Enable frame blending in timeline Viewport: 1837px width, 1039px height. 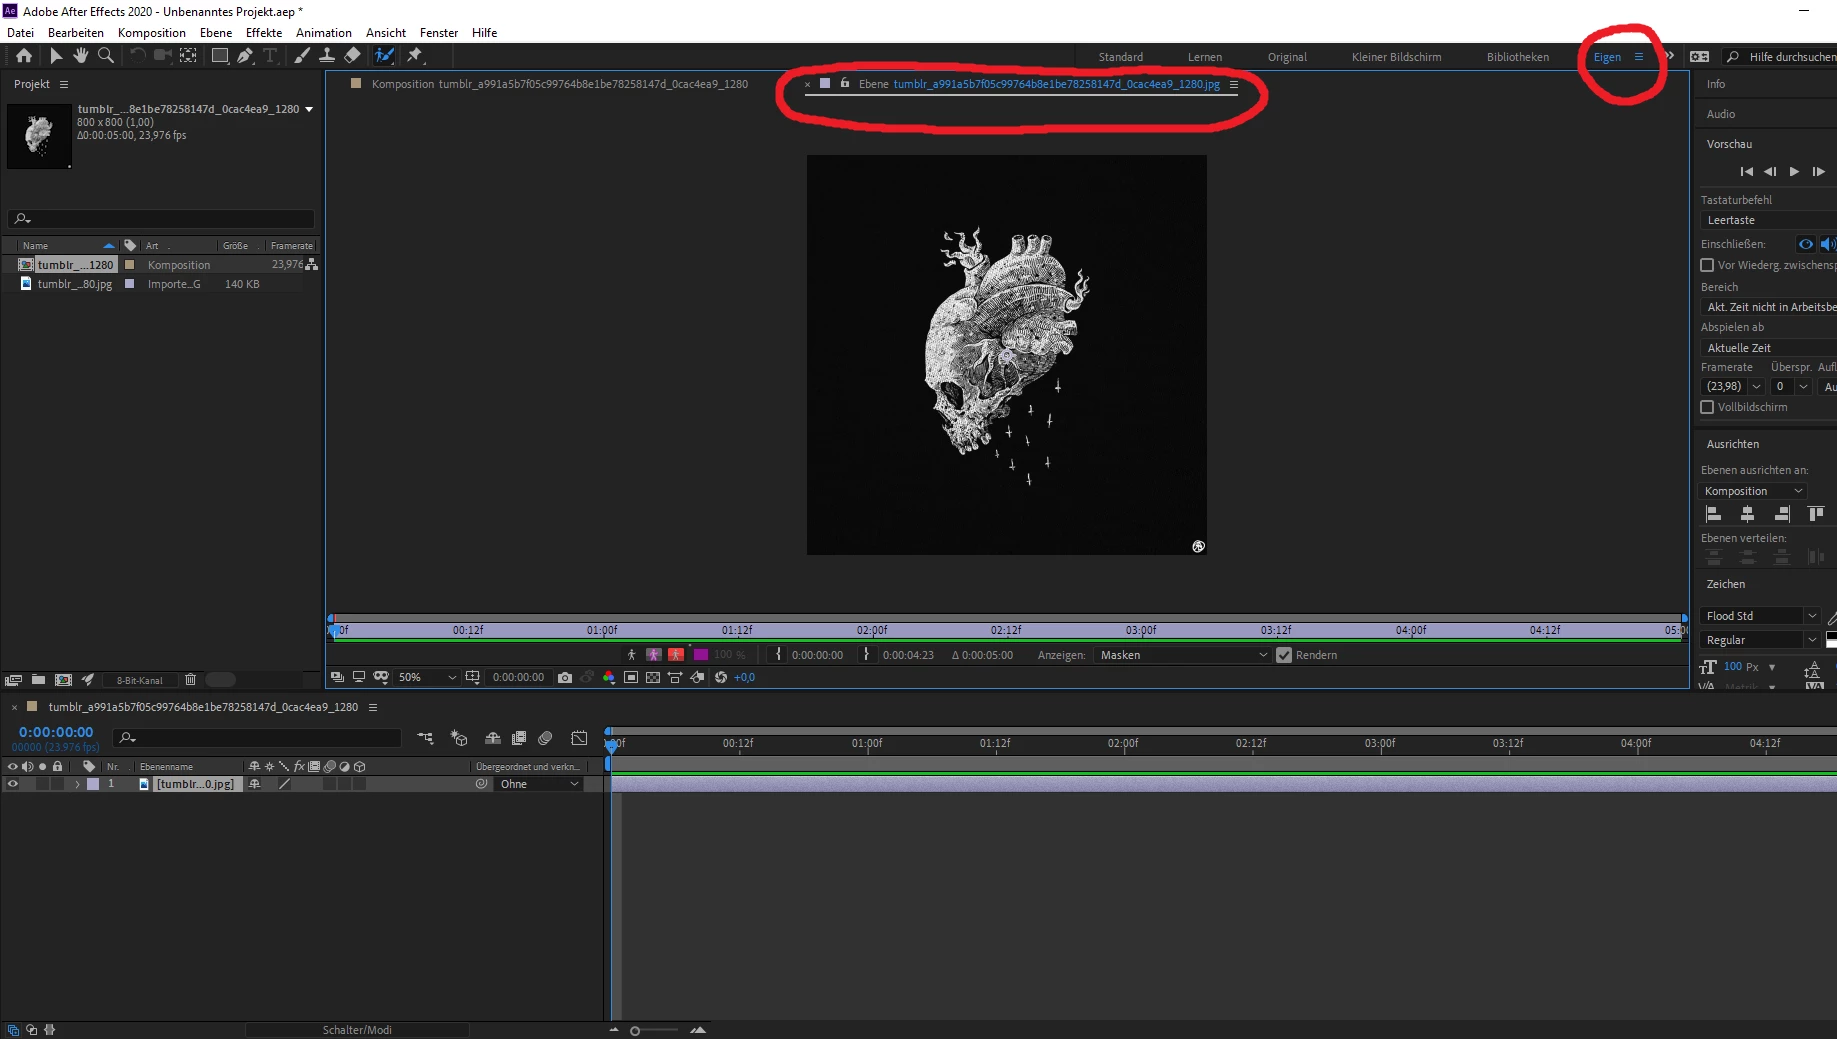click(x=519, y=738)
